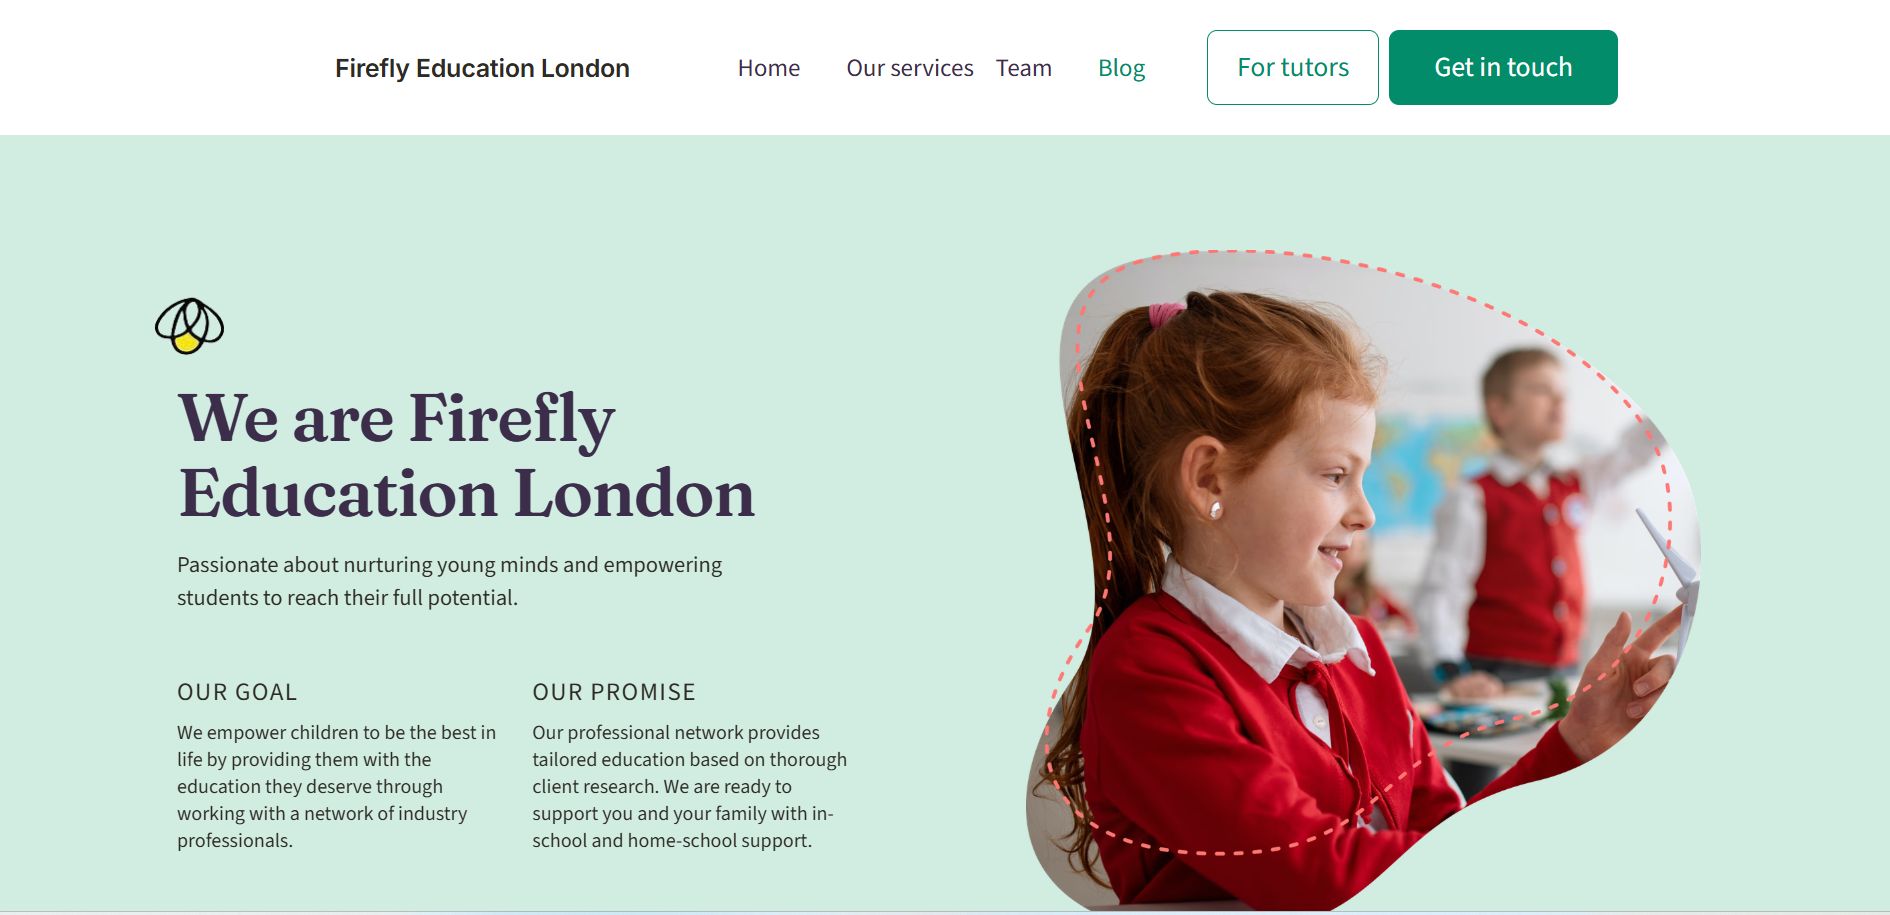Visit the Blog page
This screenshot has width=1890, height=915.
[x=1121, y=68]
